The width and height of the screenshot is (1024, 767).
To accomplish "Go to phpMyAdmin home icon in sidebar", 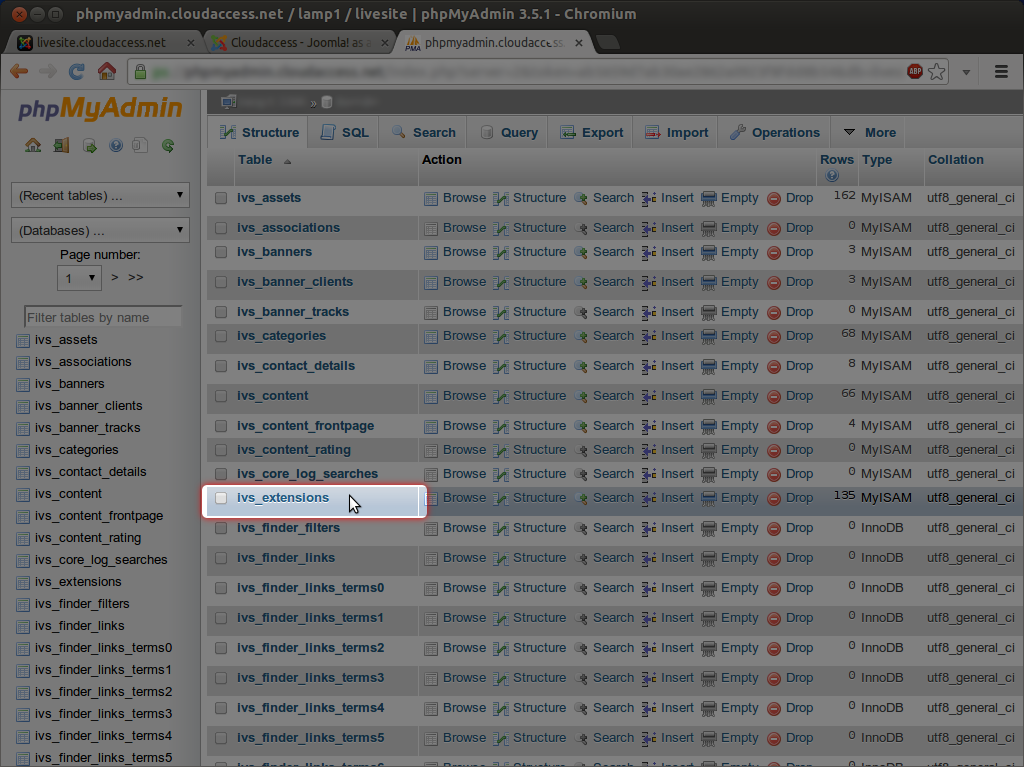I will pos(33,146).
